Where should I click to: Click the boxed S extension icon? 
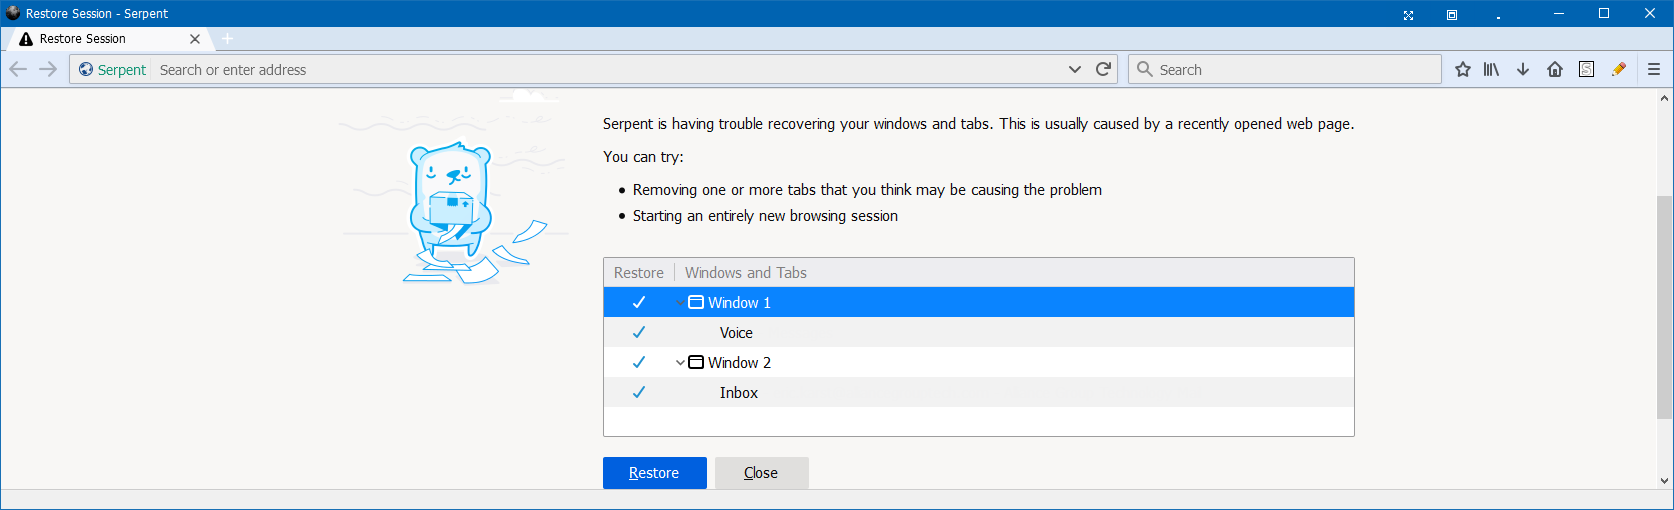click(1587, 69)
